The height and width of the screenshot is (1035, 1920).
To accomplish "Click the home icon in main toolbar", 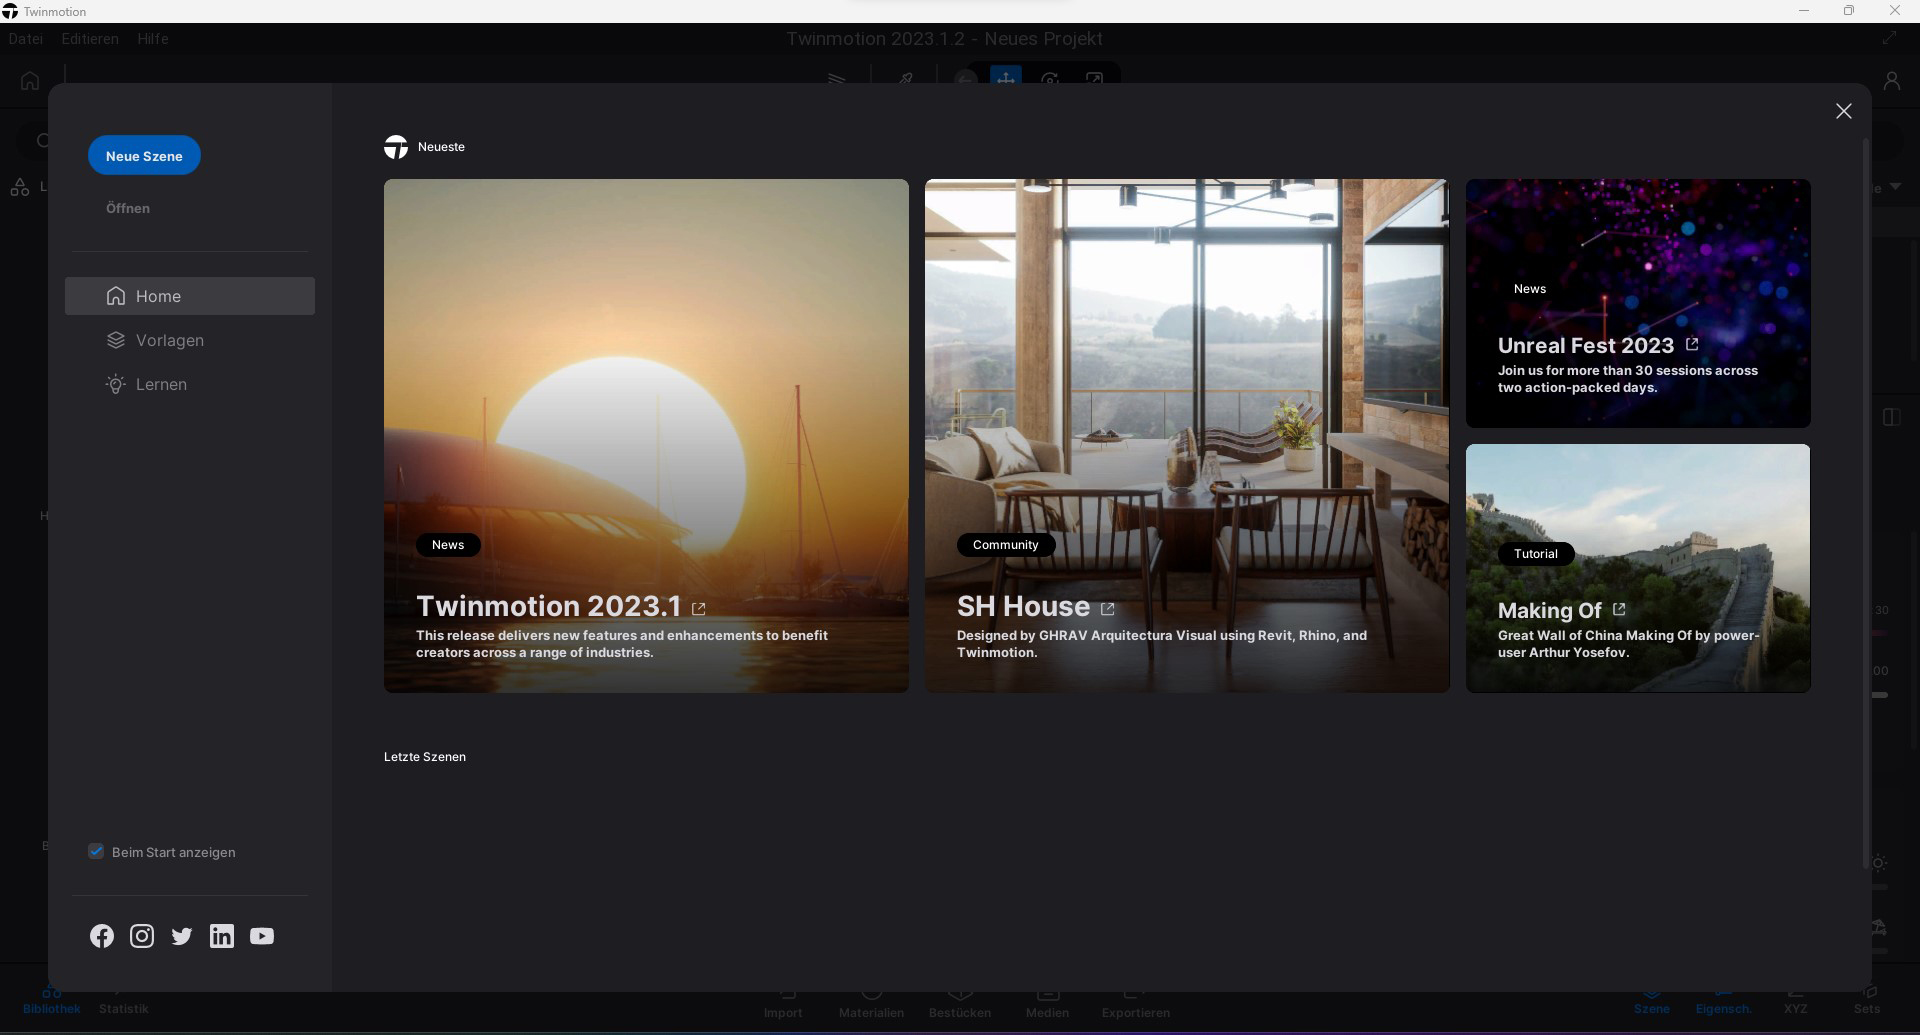I will (x=30, y=80).
